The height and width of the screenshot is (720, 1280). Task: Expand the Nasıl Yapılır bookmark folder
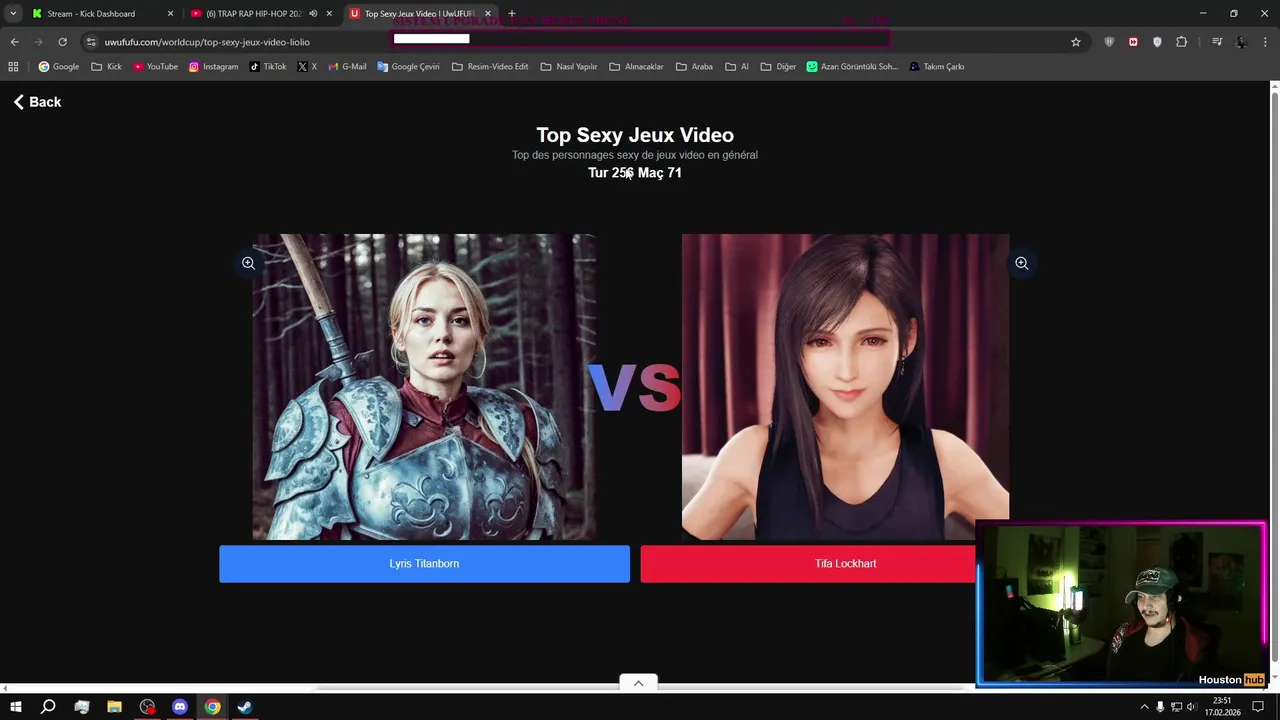[x=568, y=67]
